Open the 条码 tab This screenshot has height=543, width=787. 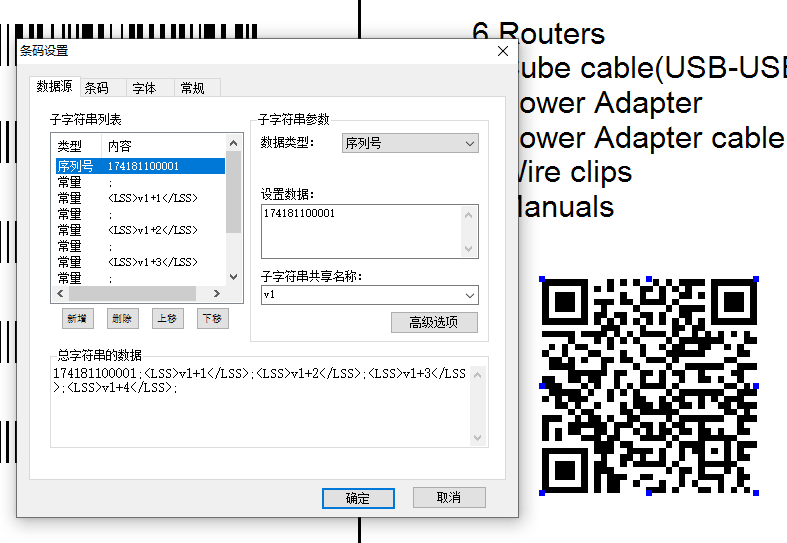[x=102, y=88]
